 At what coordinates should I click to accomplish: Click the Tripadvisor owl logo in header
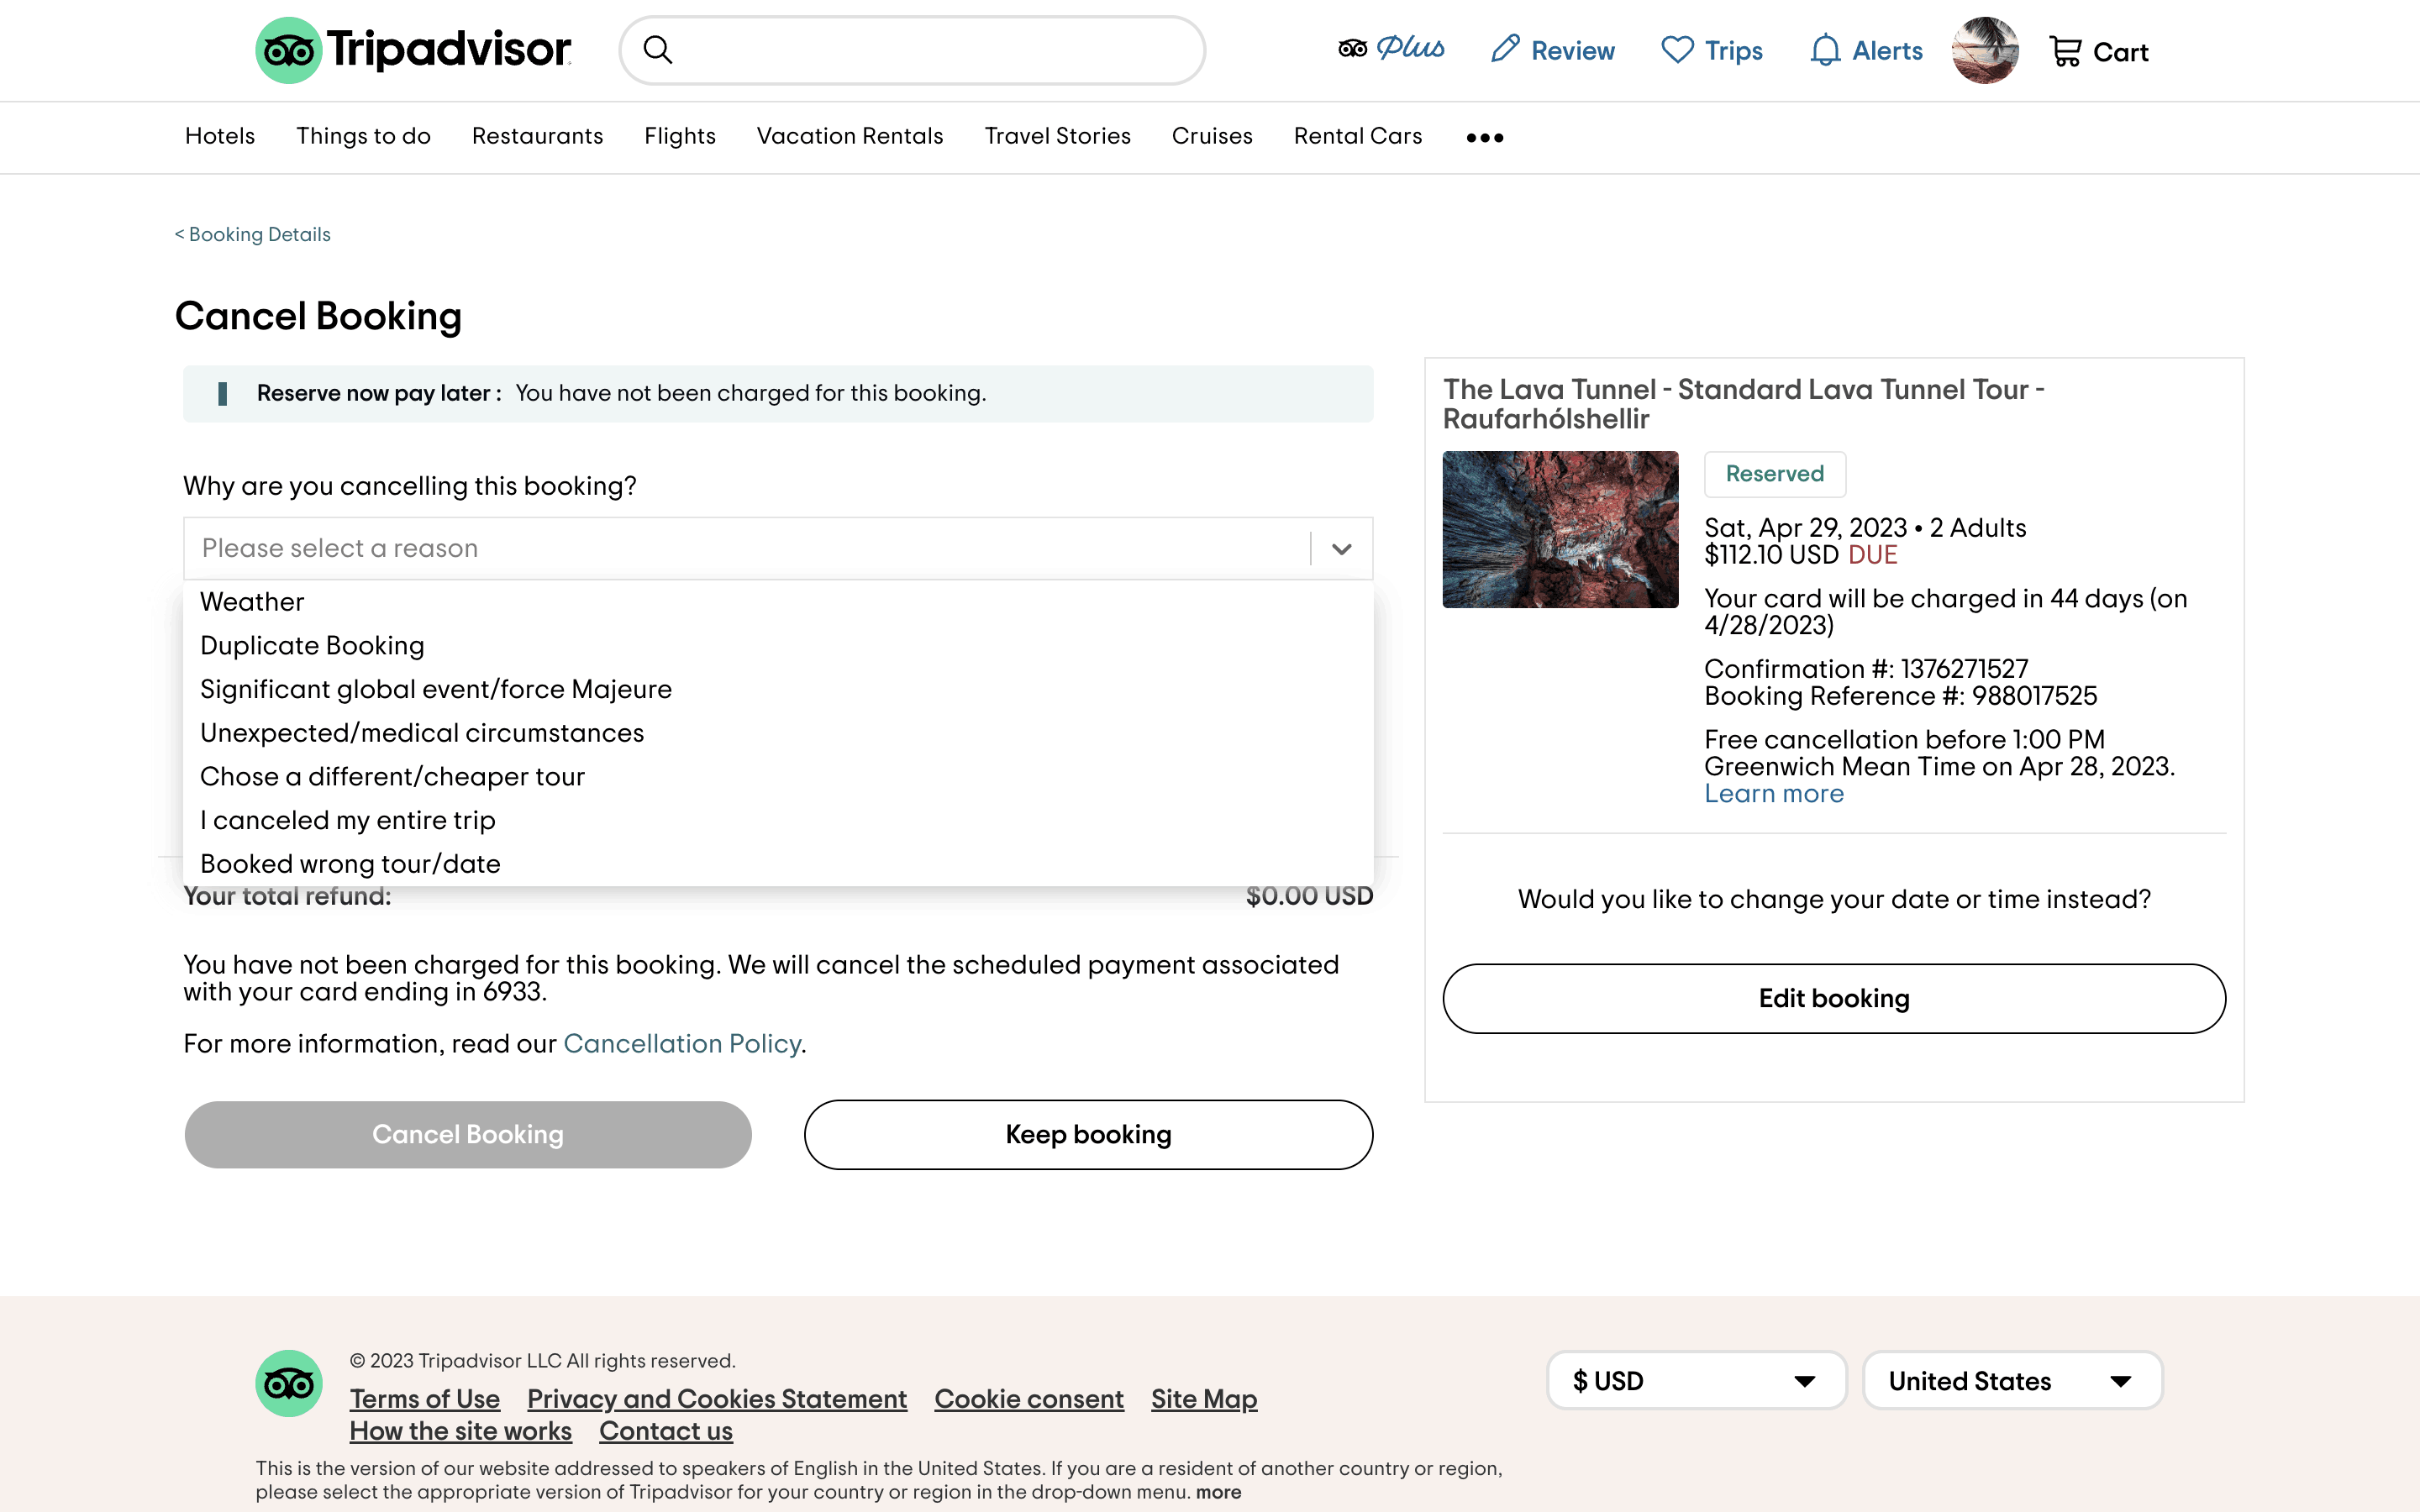289,50
